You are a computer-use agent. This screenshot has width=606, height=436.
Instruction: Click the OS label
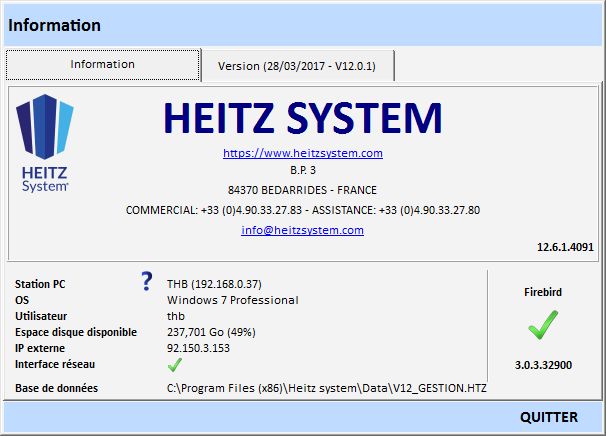pos(22,300)
